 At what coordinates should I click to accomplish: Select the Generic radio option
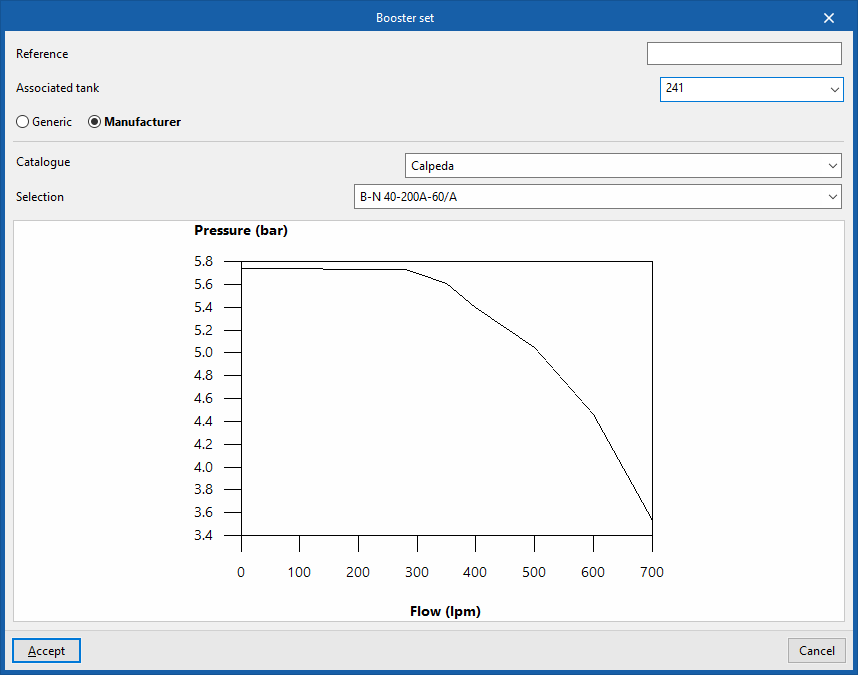point(44,121)
